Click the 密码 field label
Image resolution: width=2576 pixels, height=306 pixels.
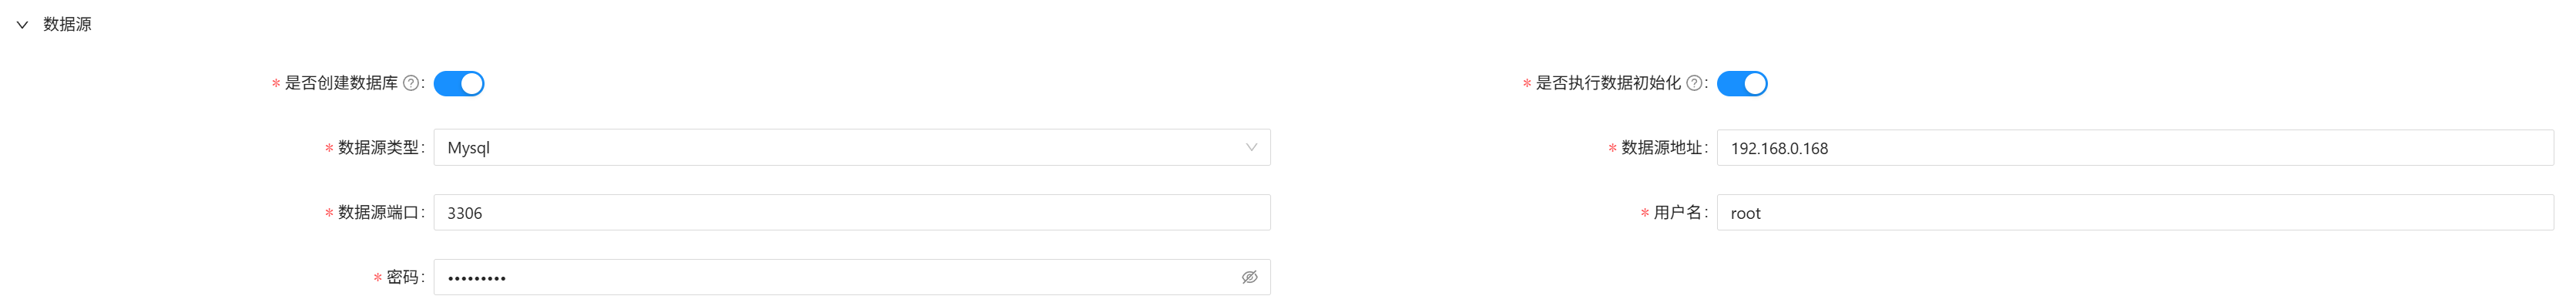point(403,277)
